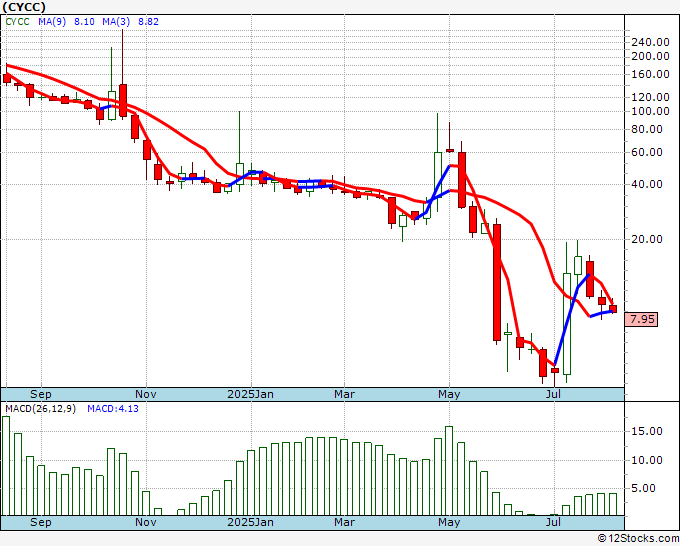Click the tallest first MACD histogram bar
The image size is (680, 546).
6,466
